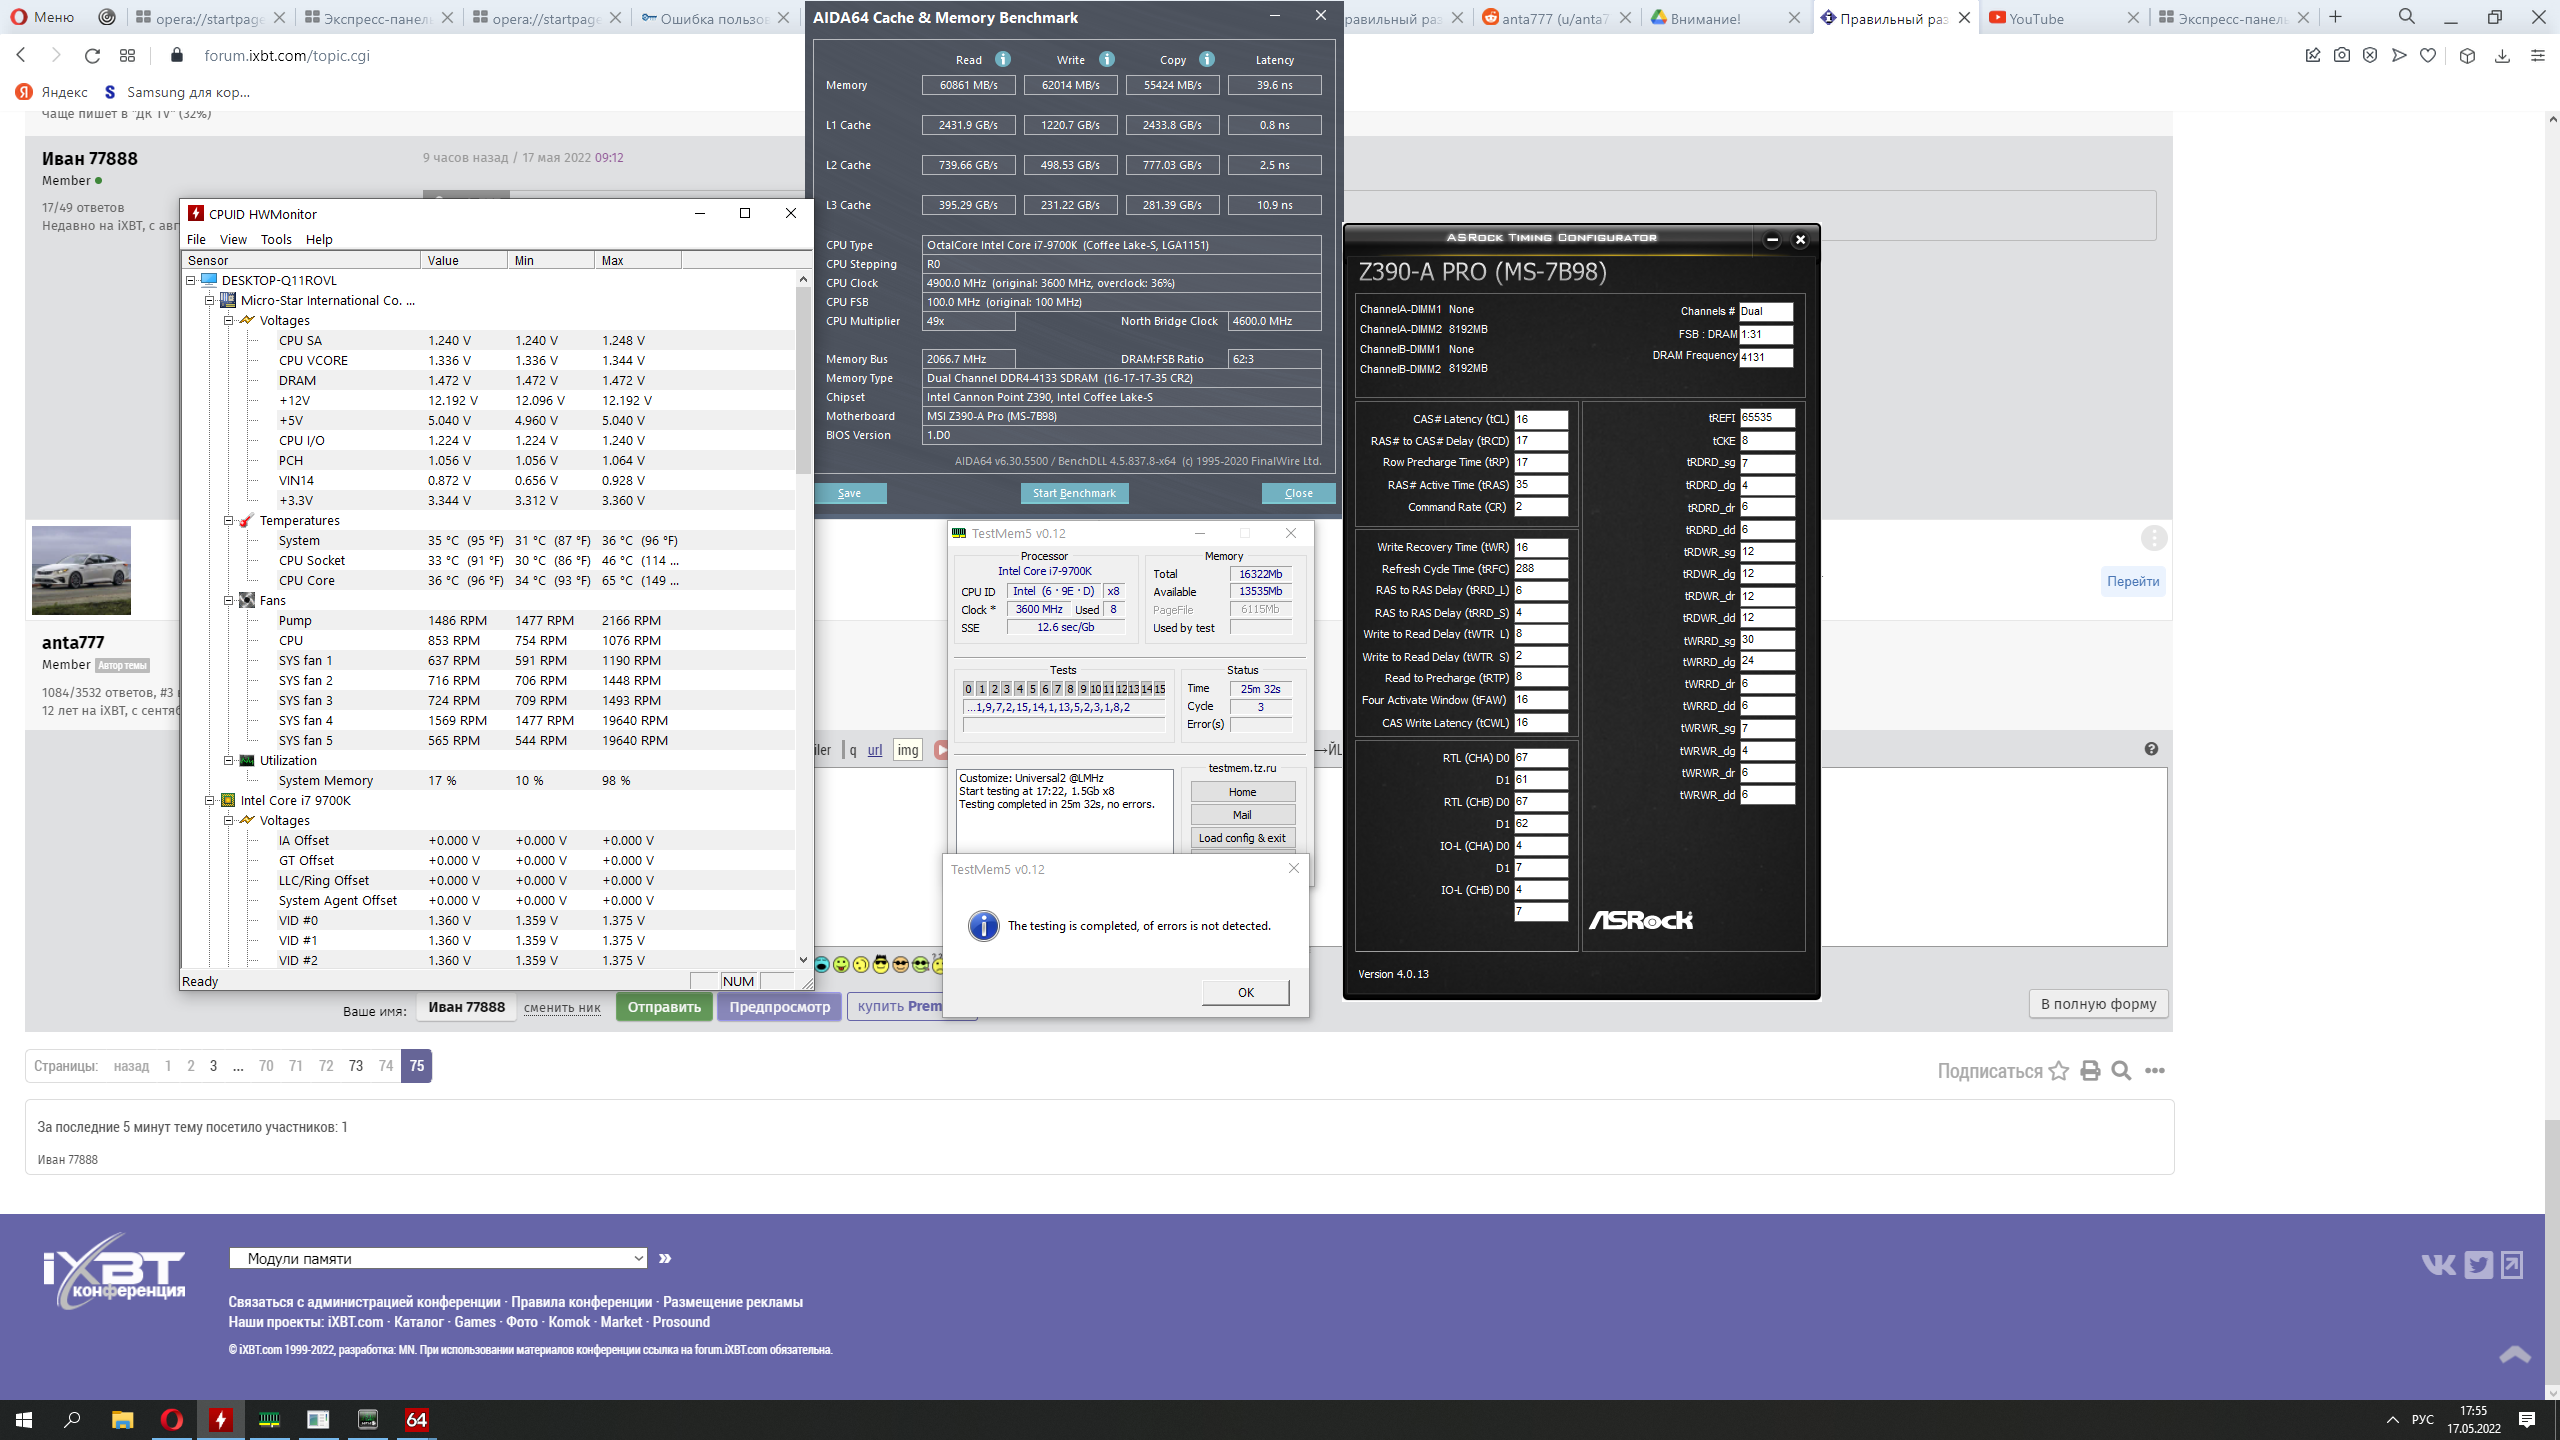Click the tREFI value field

click(x=1766, y=418)
